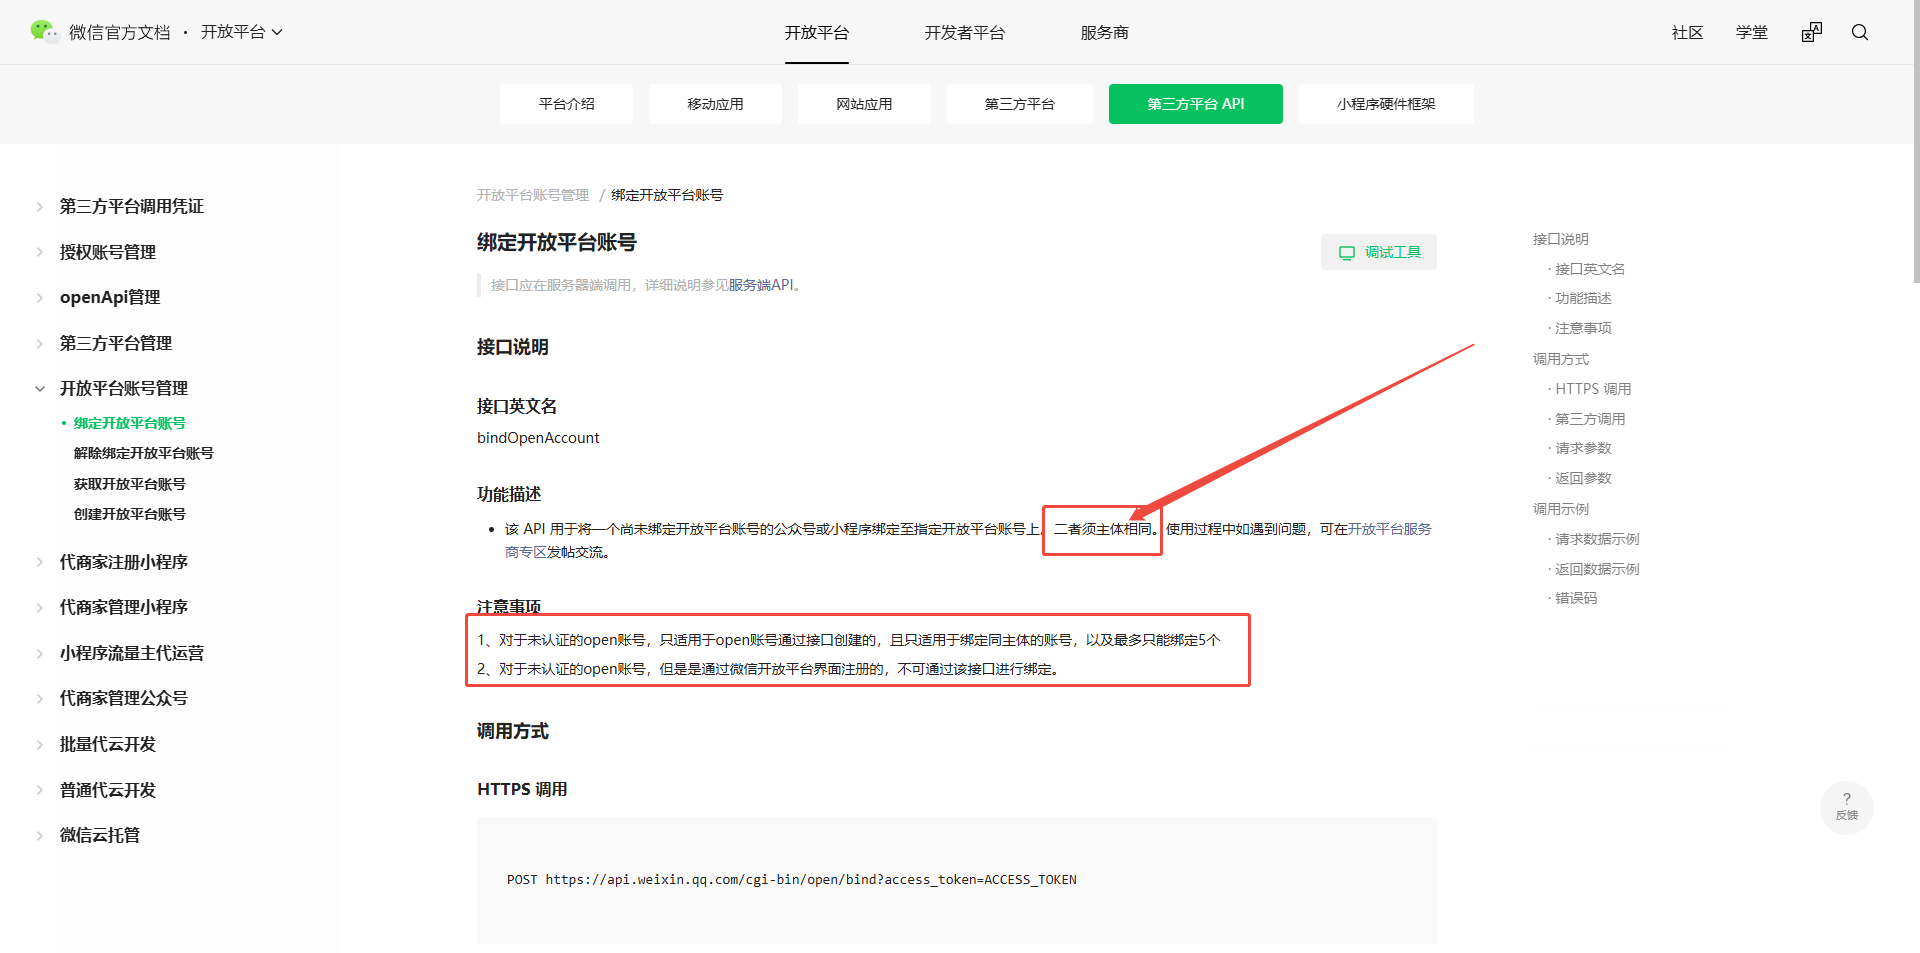Click the 绑定开放平台账号 page heading
1920x953 pixels.
[x=557, y=242]
